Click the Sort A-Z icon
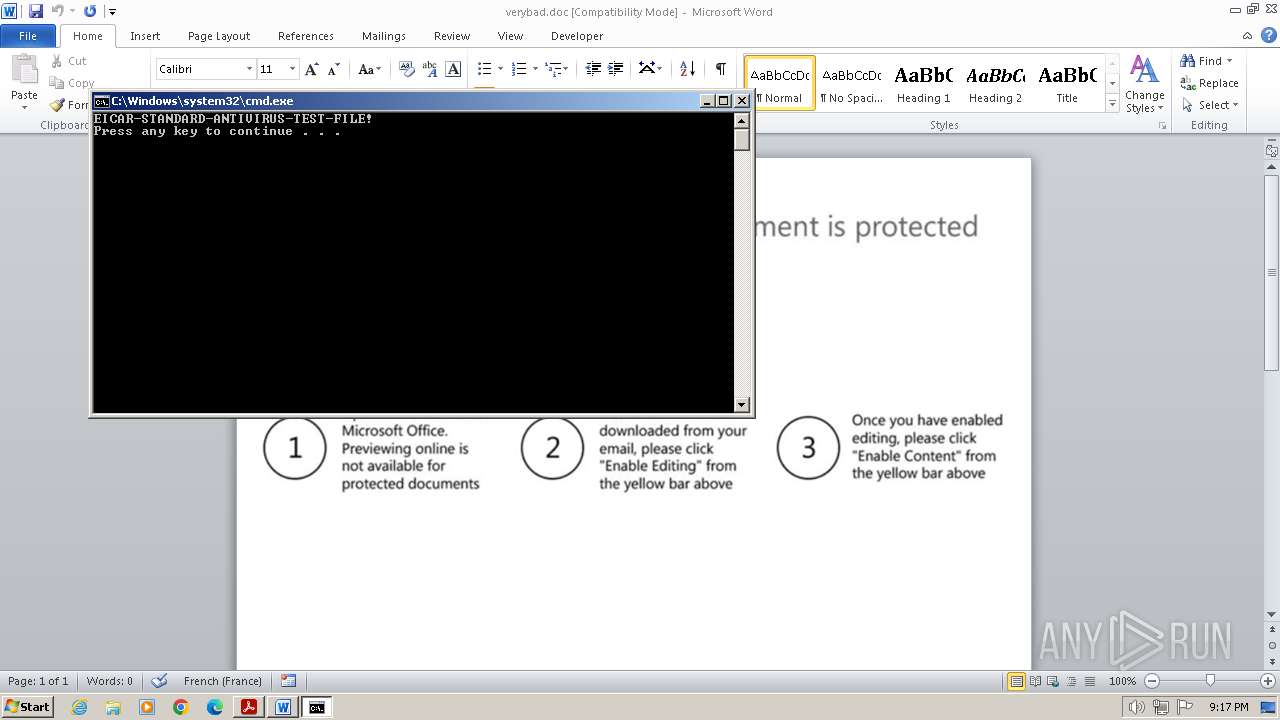The height and width of the screenshot is (720, 1280). click(687, 69)
